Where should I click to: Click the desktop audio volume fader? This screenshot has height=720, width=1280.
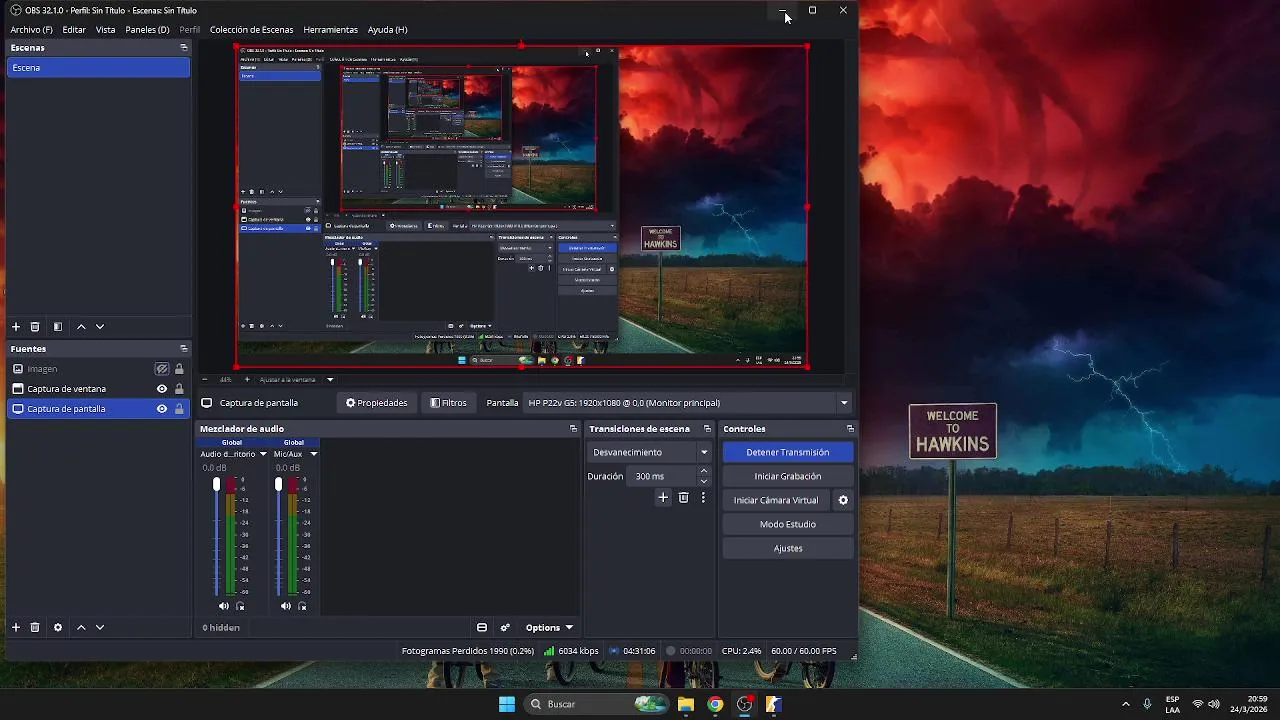click(216, 484)
